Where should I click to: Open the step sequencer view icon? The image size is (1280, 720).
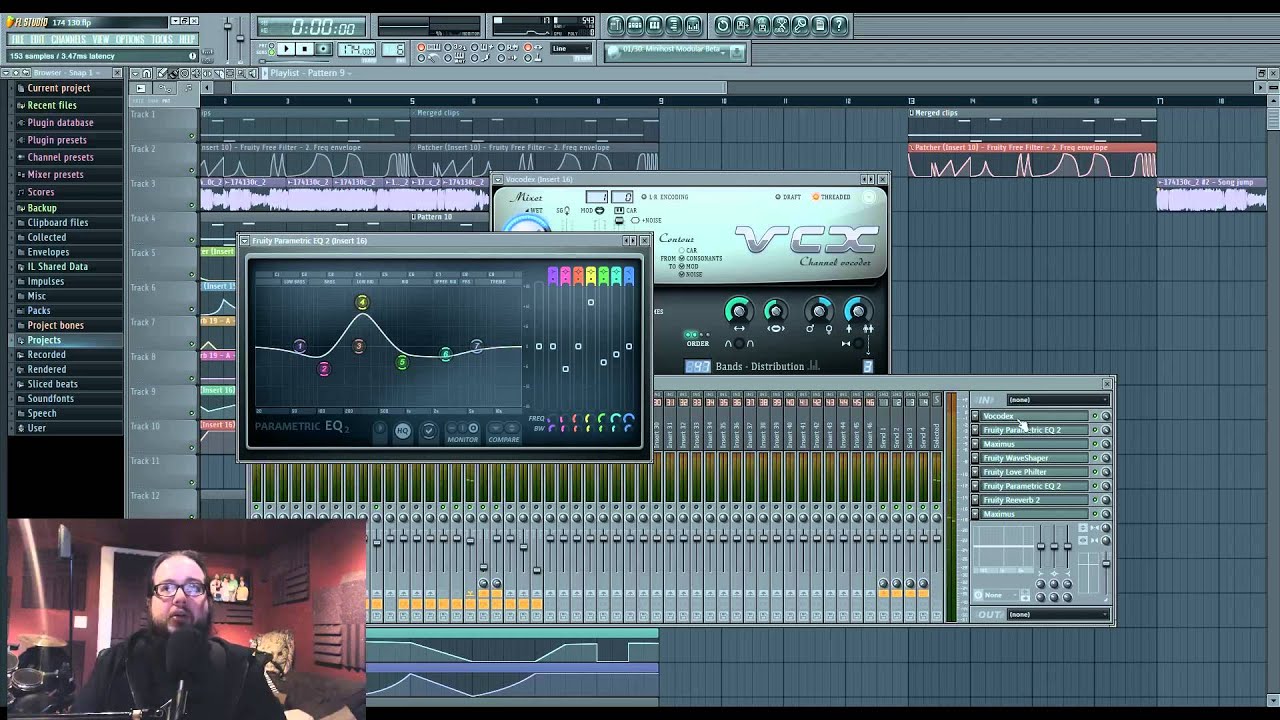click(635, 25)
